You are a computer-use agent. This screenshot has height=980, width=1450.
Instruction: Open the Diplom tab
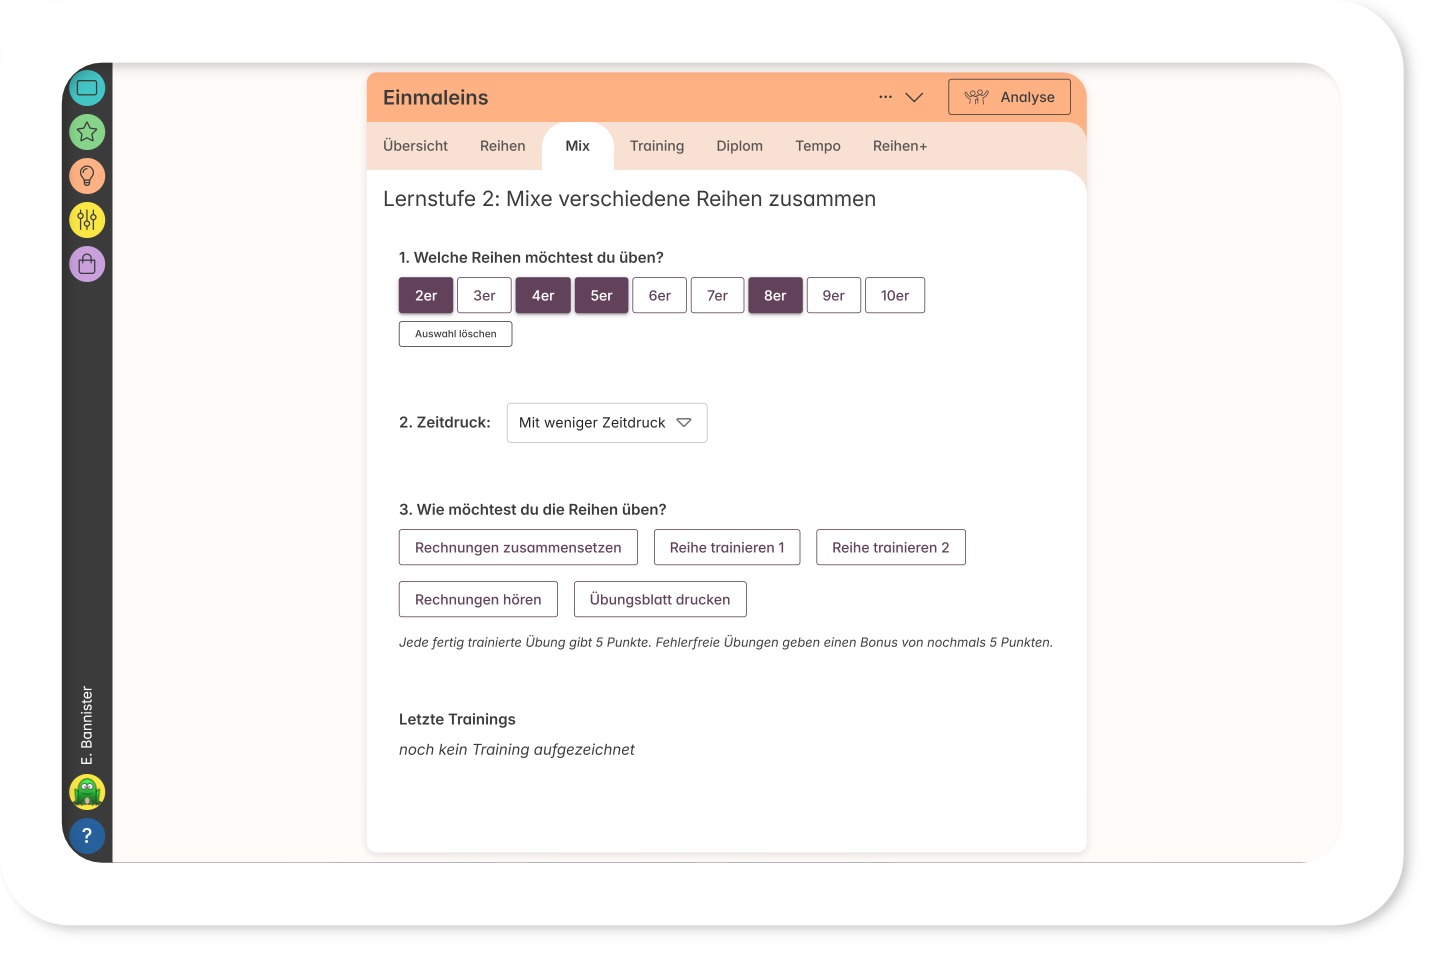point(739,146)
